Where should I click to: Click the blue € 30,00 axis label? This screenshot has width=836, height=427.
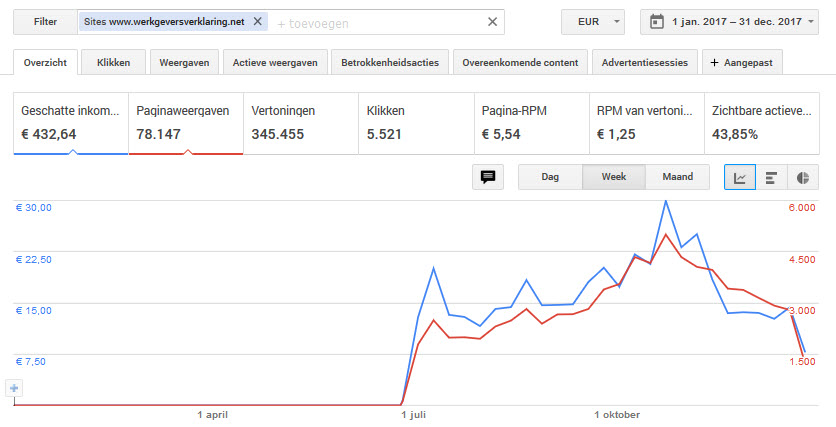(34, 207)
